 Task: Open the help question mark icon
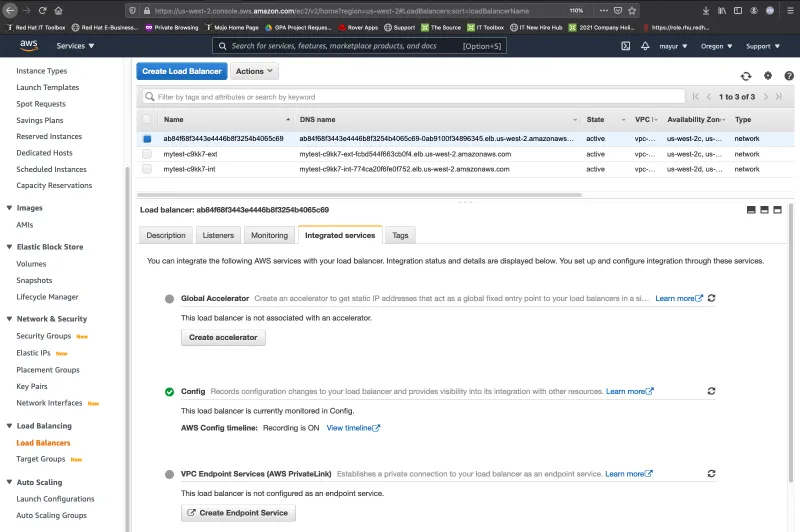[789, 76]
